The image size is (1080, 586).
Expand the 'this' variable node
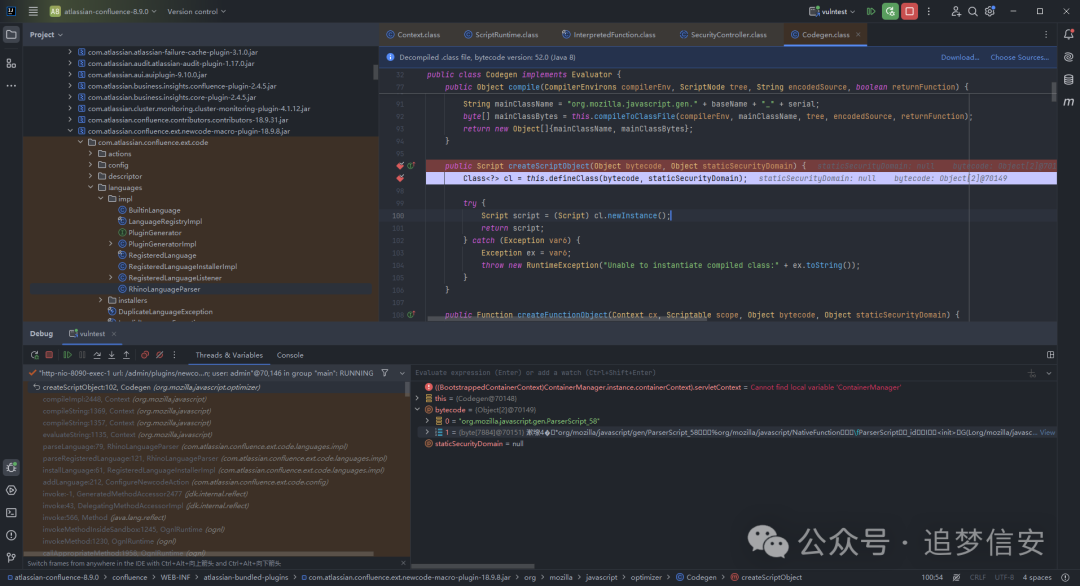(417, 399)
